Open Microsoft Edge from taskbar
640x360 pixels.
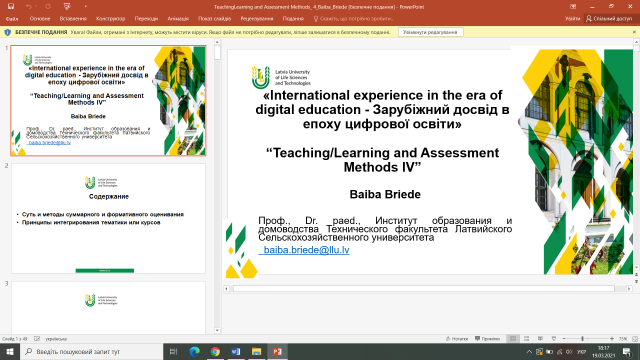[195, 351]
